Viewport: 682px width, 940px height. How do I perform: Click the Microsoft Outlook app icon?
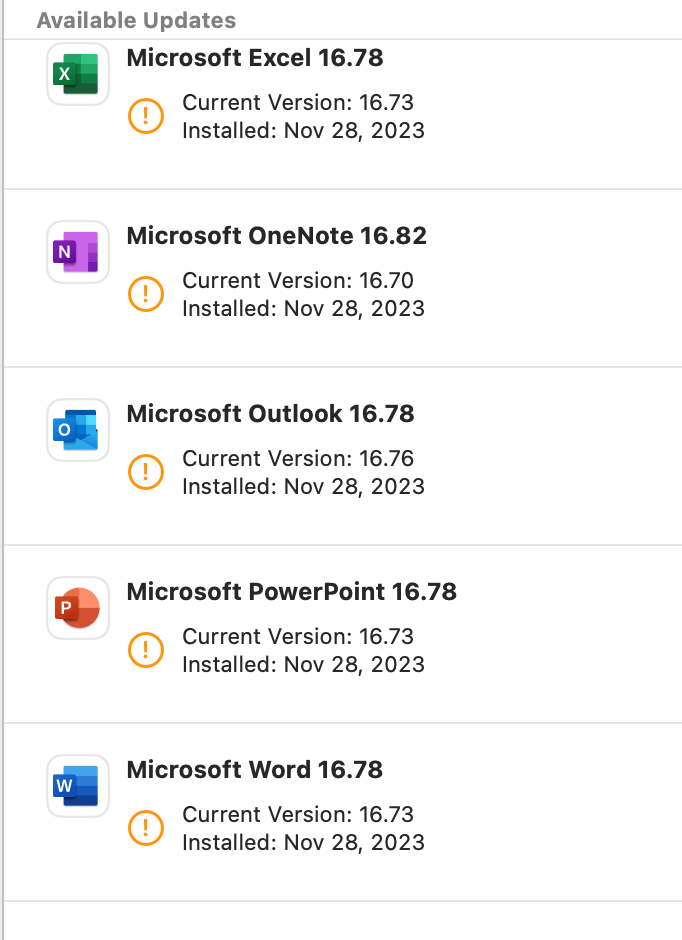point(77,429)
